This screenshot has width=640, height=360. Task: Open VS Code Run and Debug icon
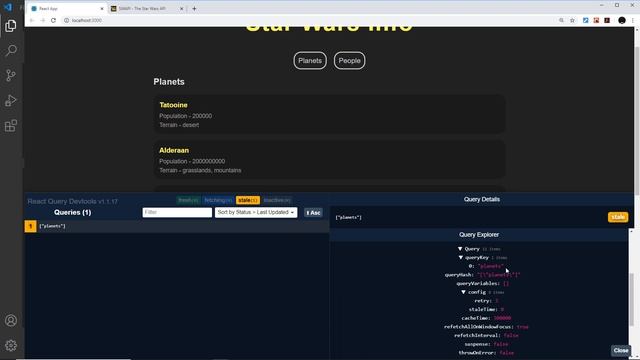pyautogui.click(x=11, y=100)
